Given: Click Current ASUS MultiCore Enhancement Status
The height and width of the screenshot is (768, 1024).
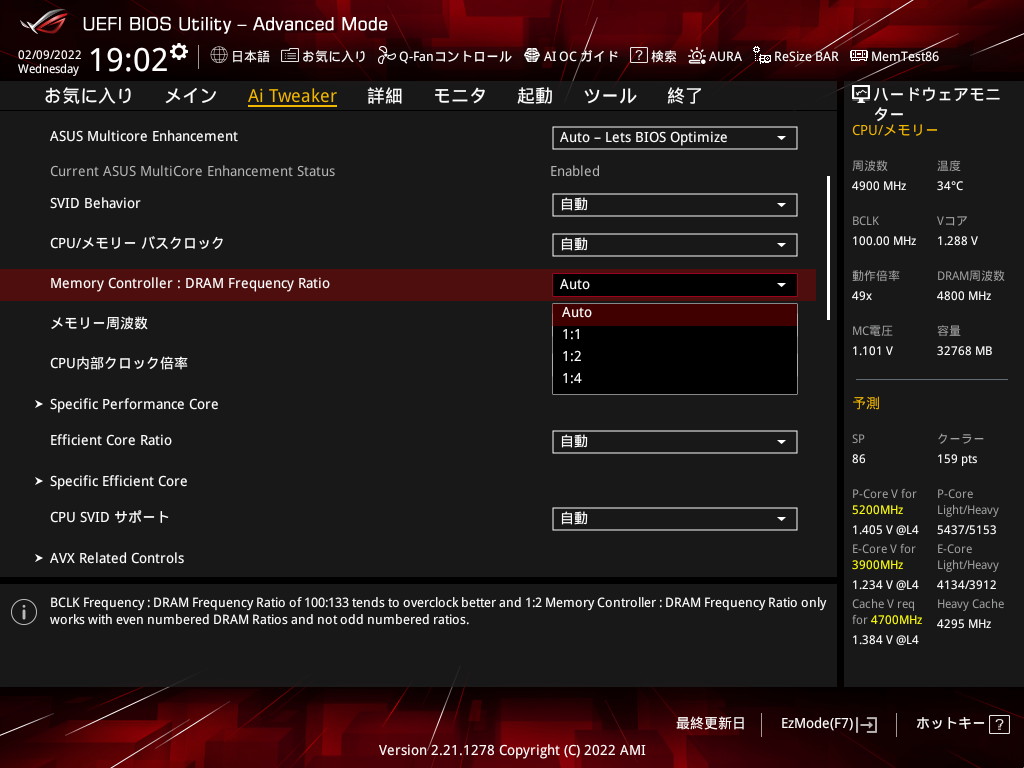Looking at the screenshot, I should tap(193, 171).
